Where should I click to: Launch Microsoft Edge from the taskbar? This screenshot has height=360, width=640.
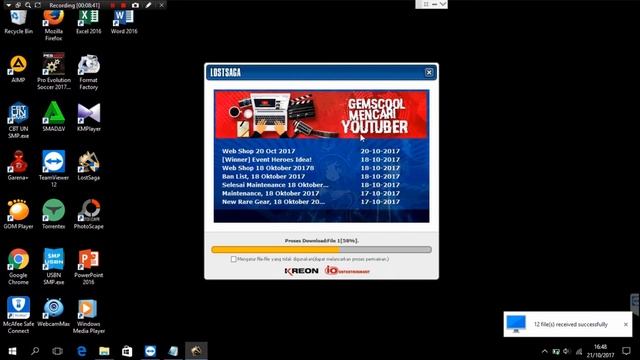tap(82, 351)
